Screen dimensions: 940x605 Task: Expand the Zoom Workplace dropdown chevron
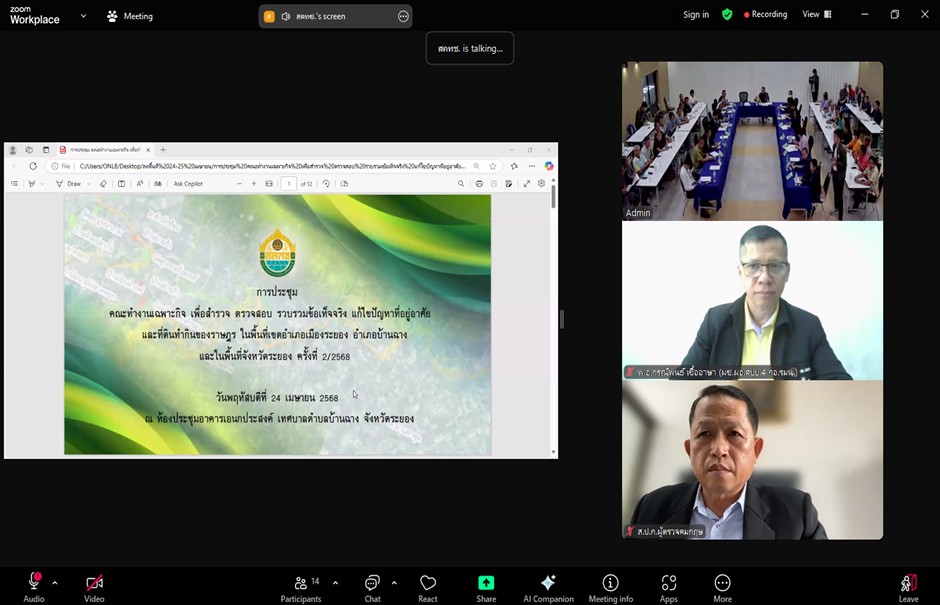[83, 16]
